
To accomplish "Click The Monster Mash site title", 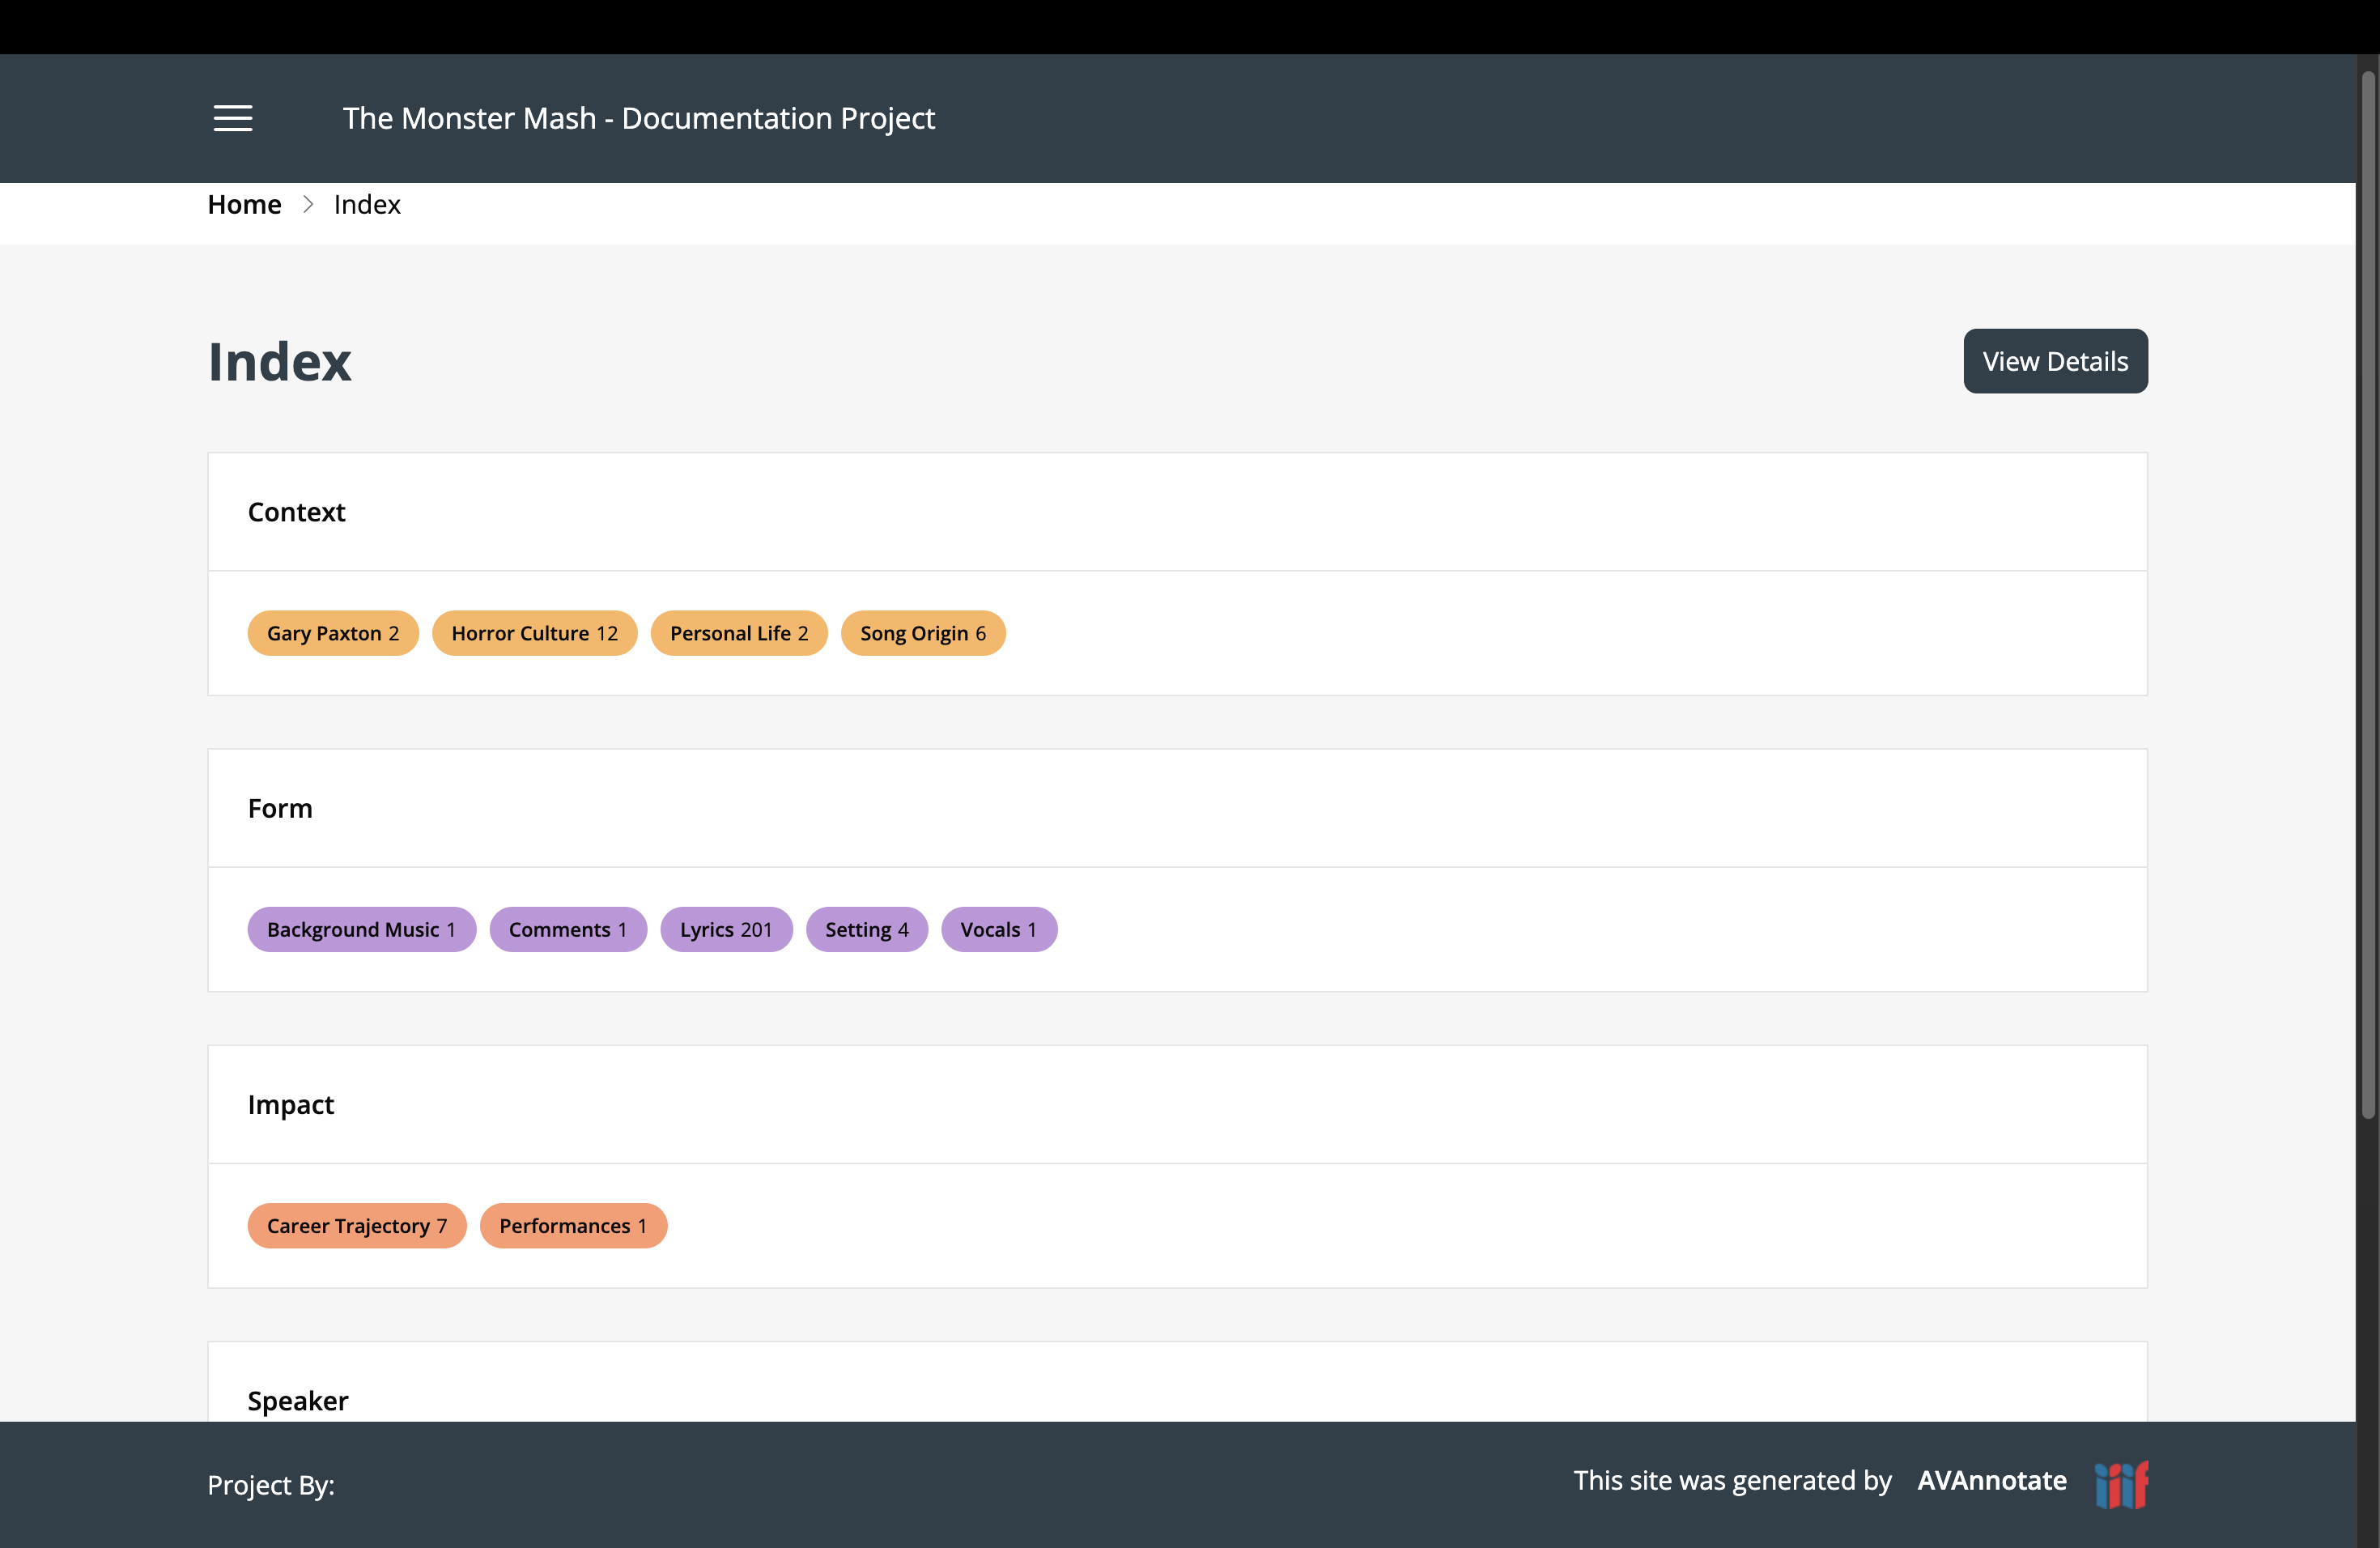I will [x=638, y=118].
